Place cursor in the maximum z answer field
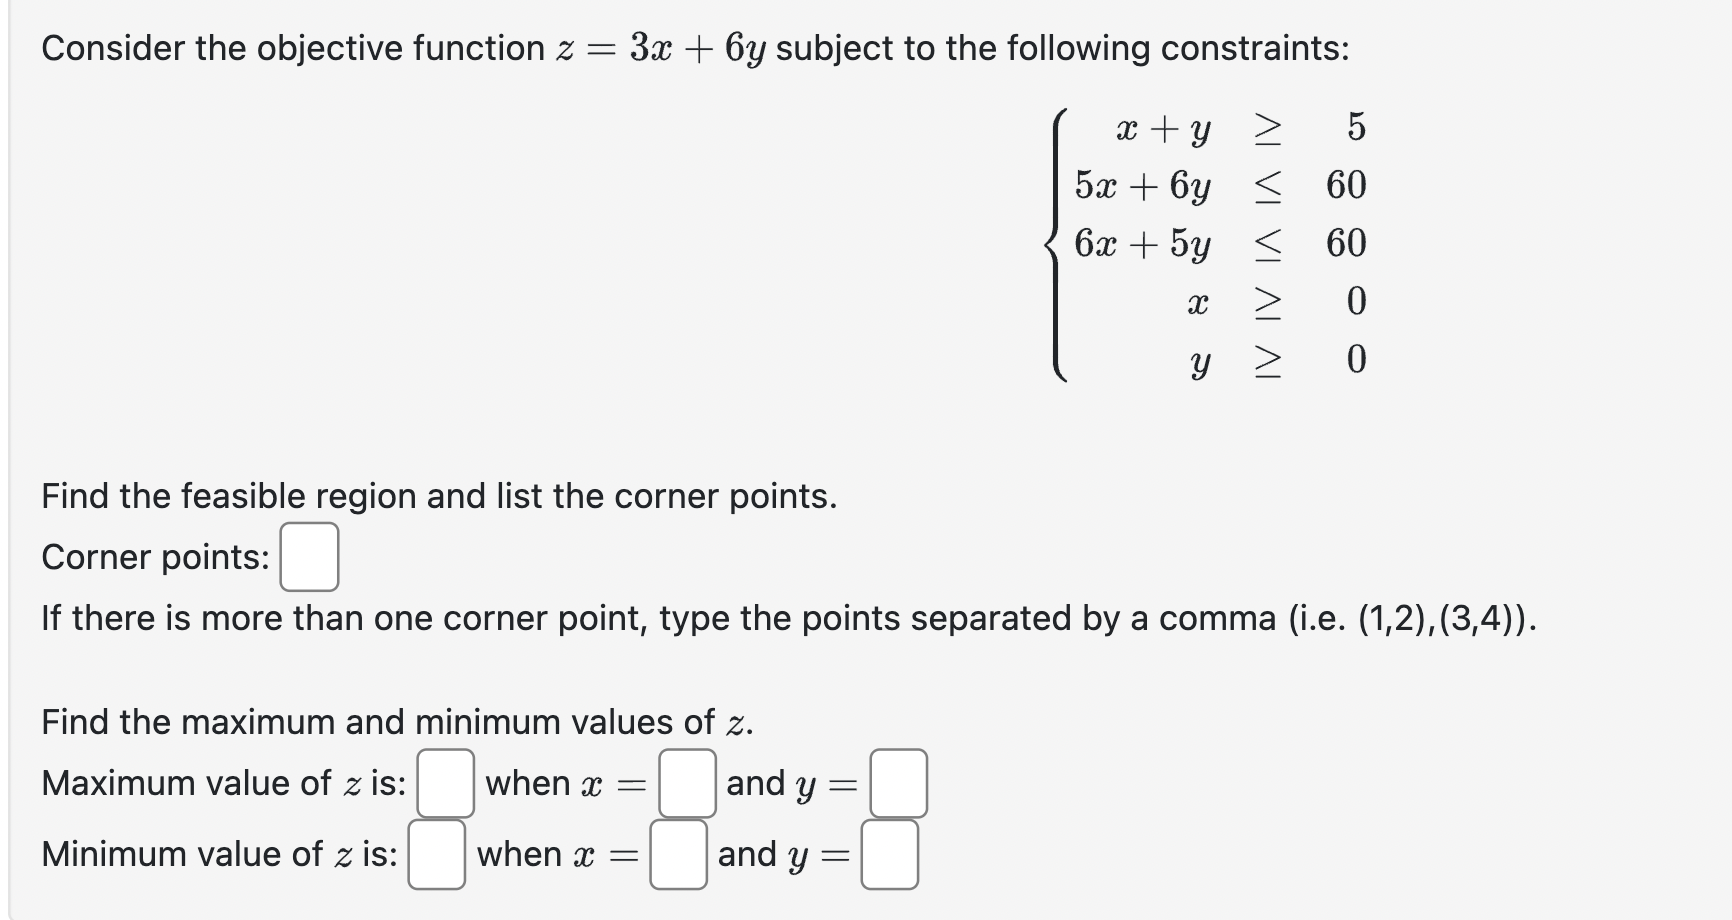1732x920 pixels. 444,783
